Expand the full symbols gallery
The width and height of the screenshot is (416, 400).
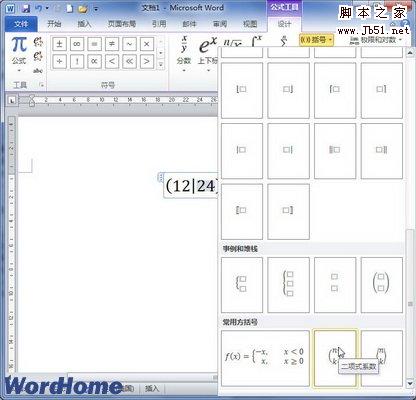coord(161,64)
